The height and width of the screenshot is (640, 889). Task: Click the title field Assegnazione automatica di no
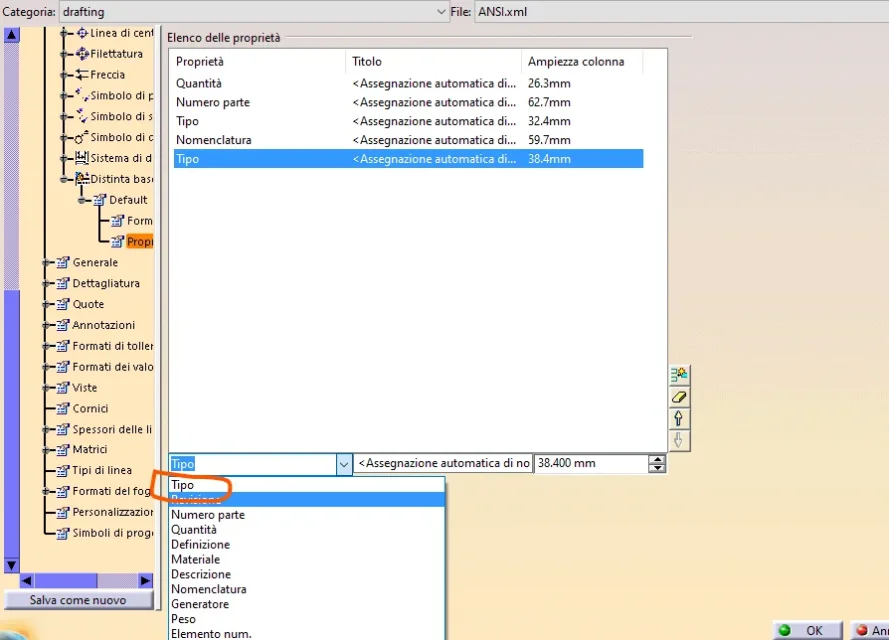pyautogui.click(x=443, y=464)
